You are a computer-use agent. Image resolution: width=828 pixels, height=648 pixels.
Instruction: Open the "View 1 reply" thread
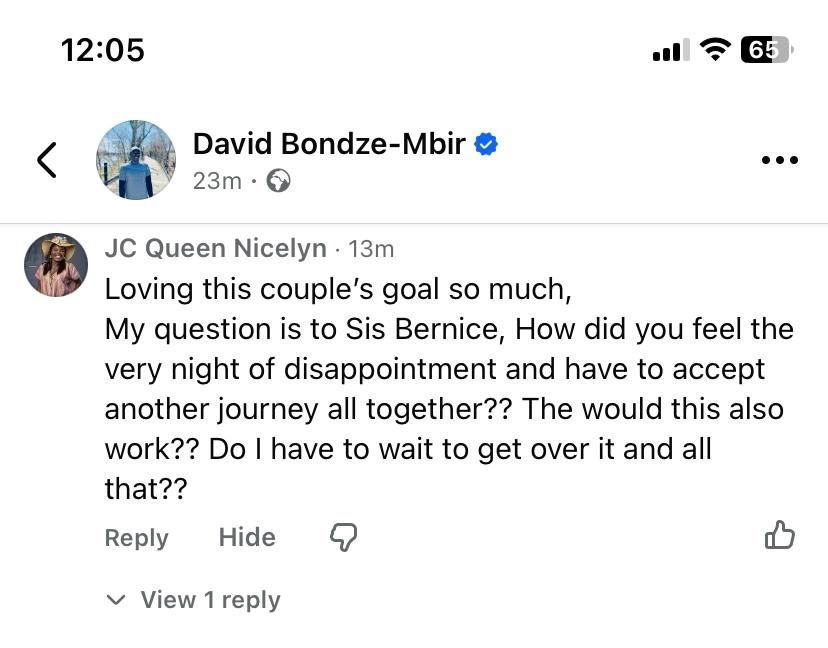210,600
